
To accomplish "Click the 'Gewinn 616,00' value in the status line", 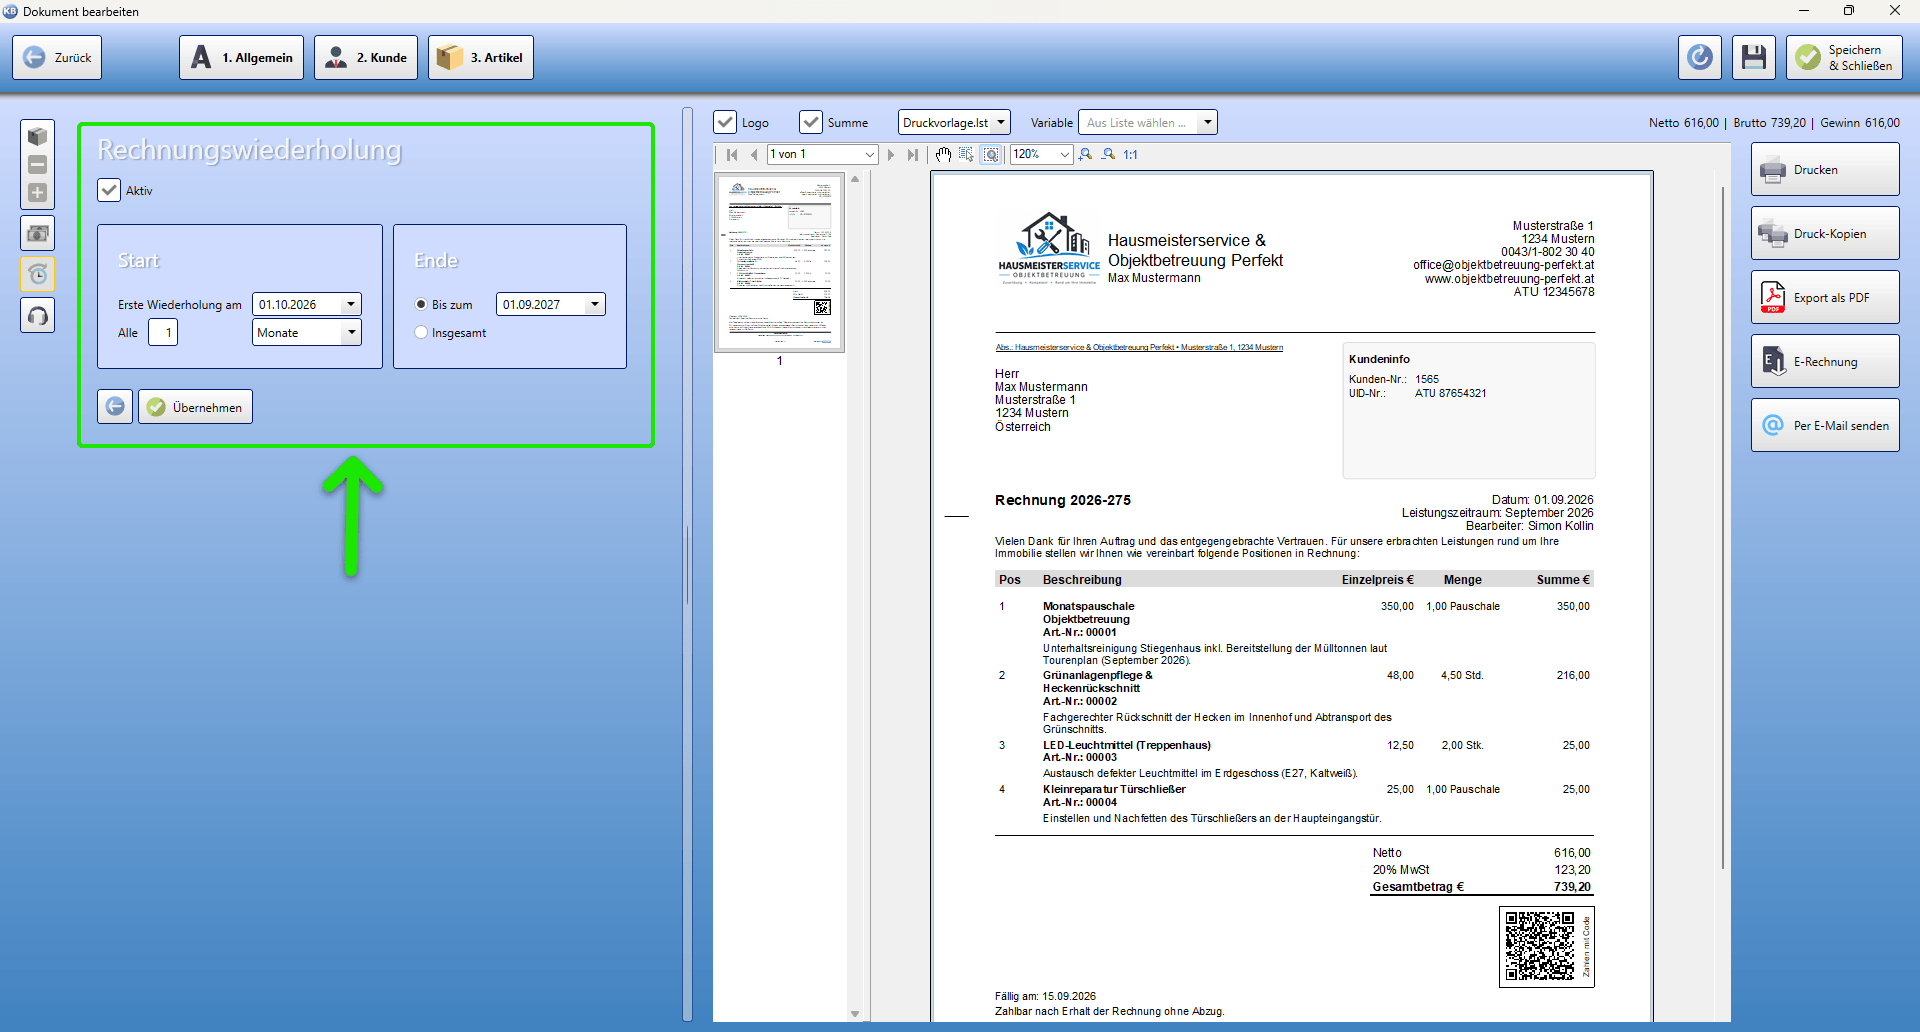I will [x=1860, y=123].
